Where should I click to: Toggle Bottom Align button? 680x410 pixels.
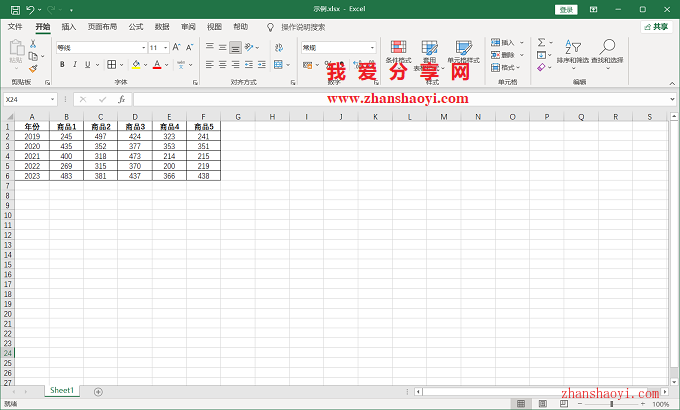pyautogui.click(x=235, y=47)
